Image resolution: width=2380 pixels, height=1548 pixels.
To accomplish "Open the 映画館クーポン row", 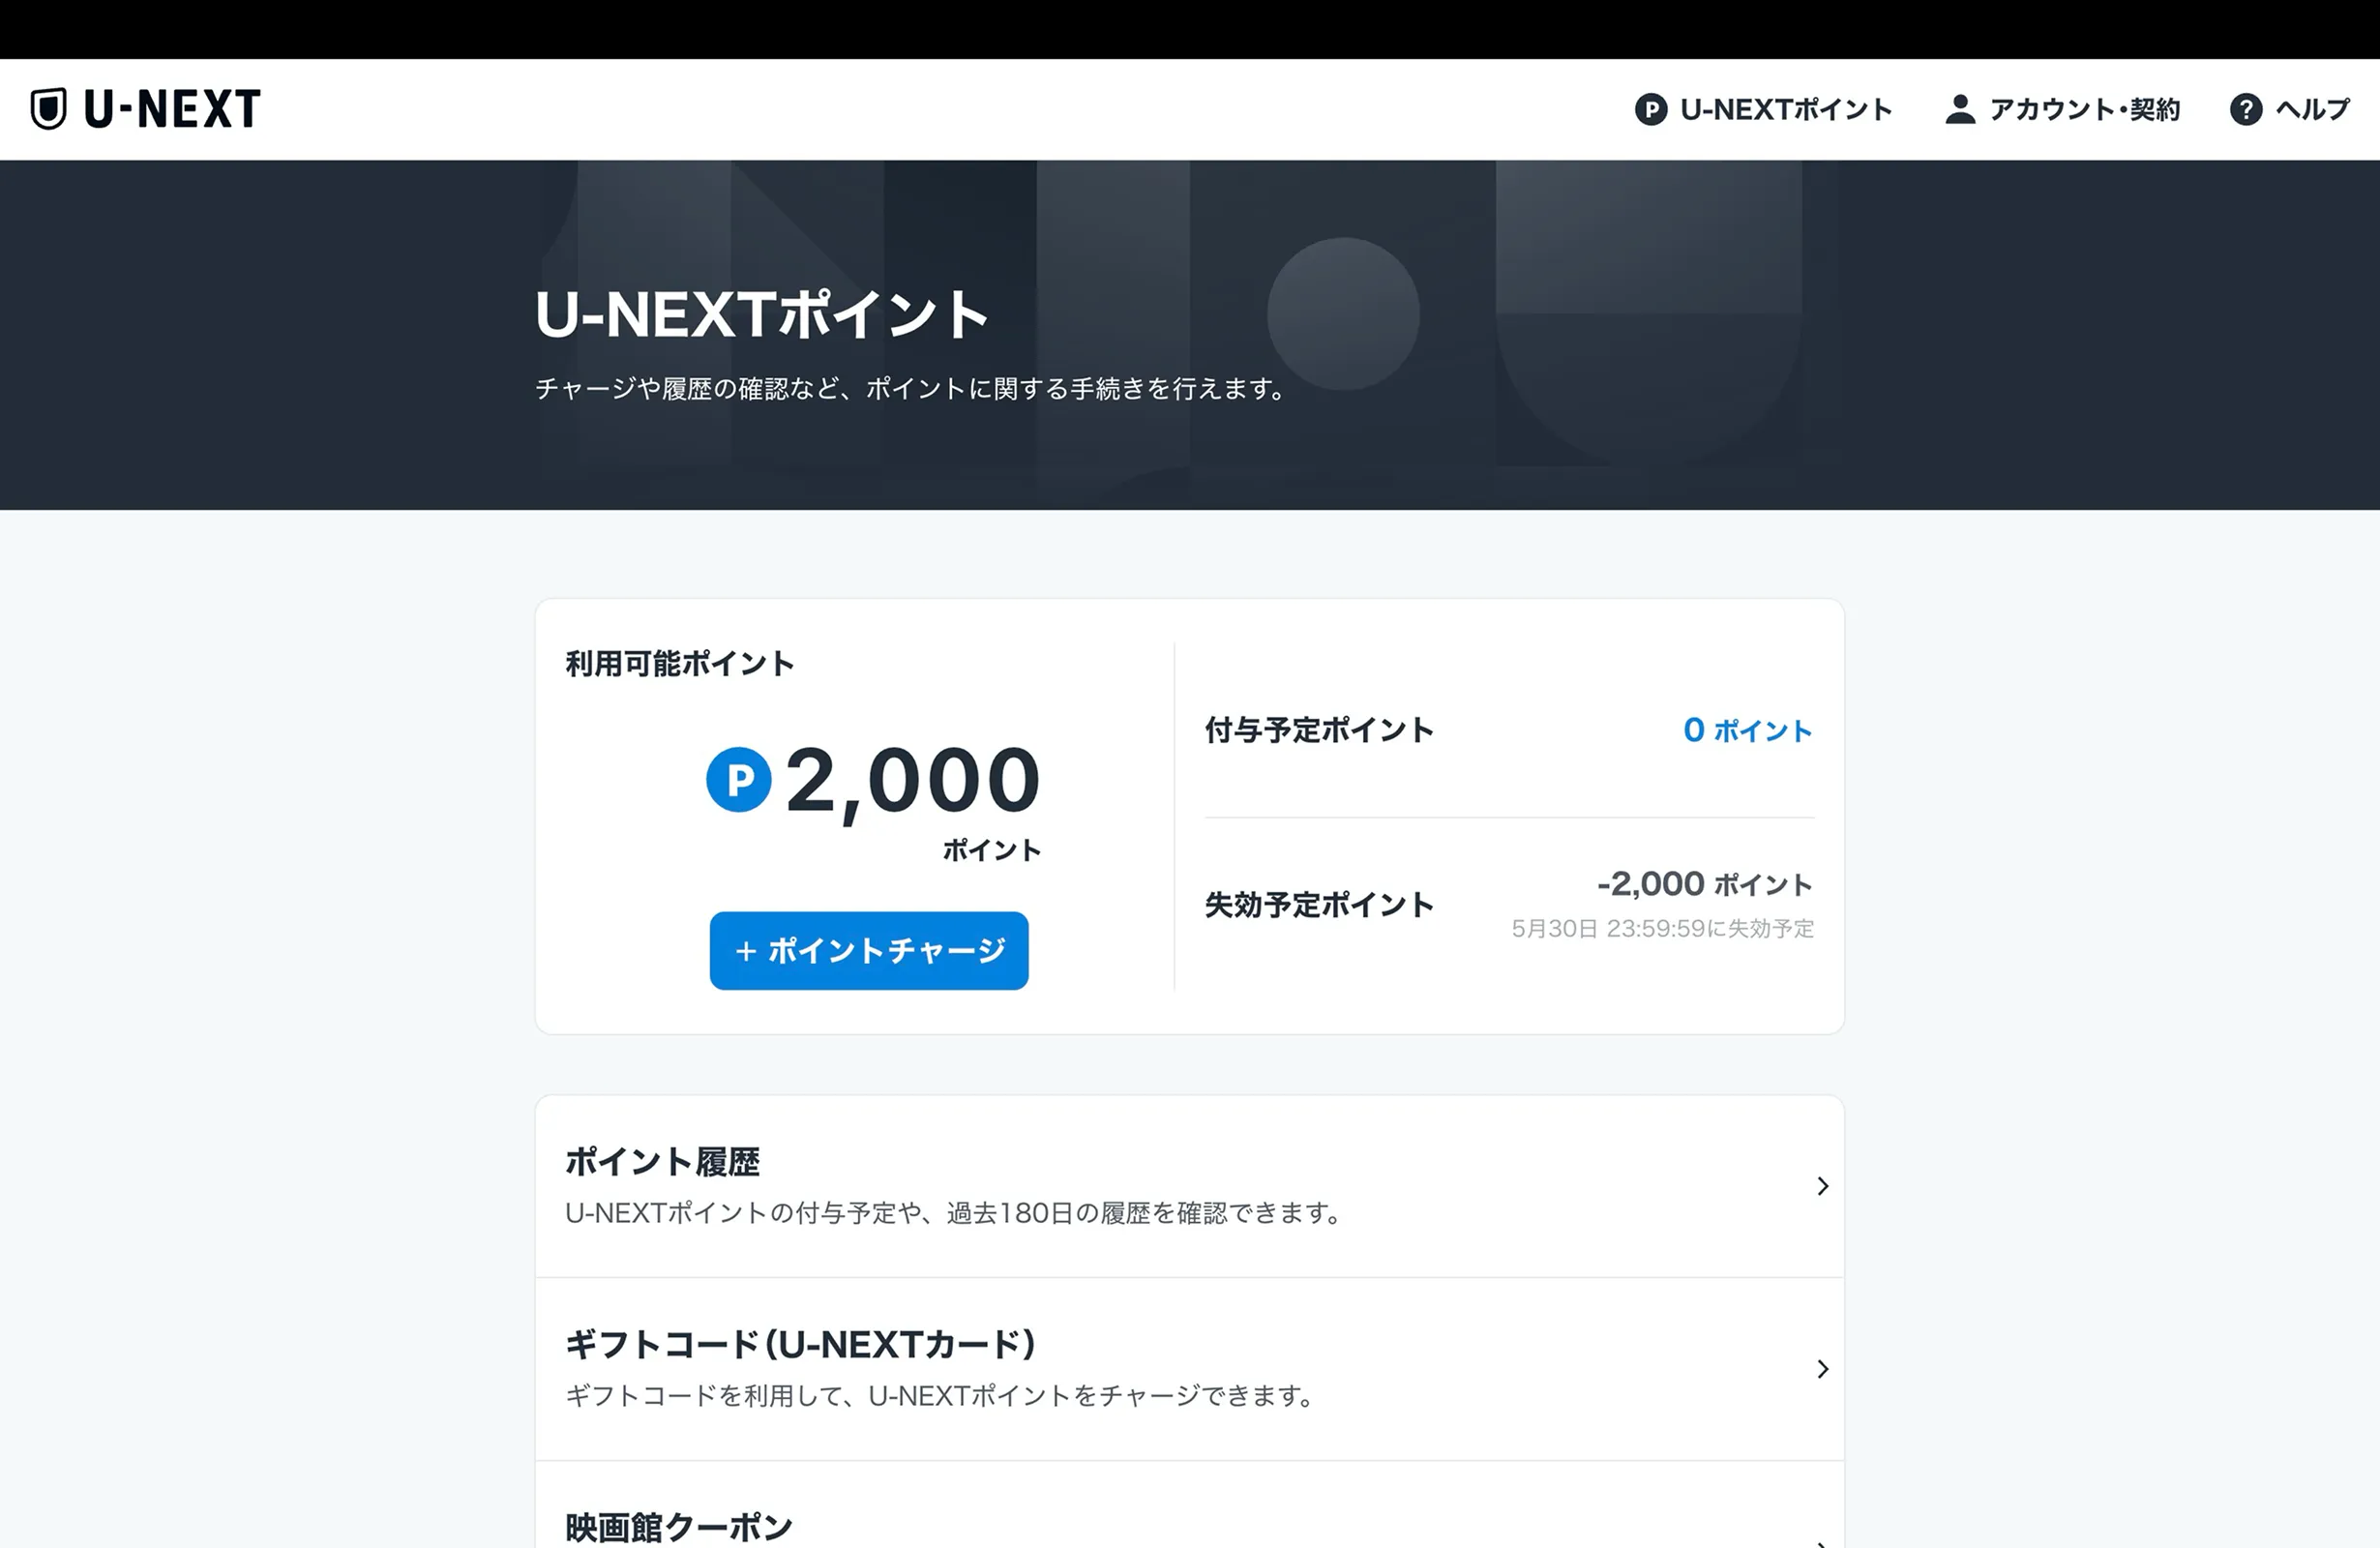I will (1190, 1505).
